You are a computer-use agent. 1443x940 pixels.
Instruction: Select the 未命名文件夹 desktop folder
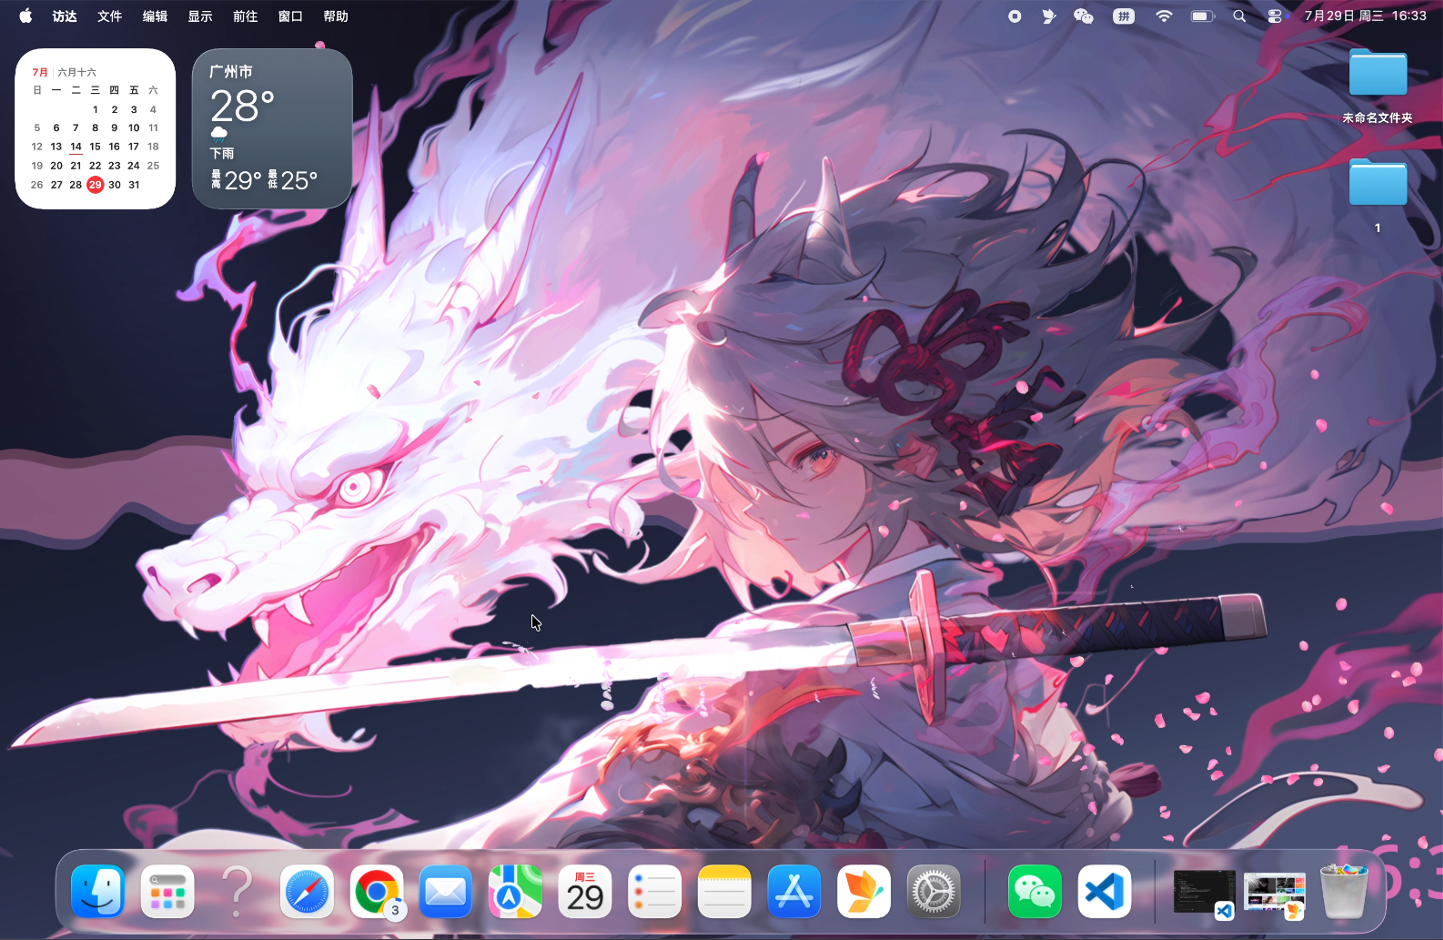pyautogui.click(x=1378, y=86)
